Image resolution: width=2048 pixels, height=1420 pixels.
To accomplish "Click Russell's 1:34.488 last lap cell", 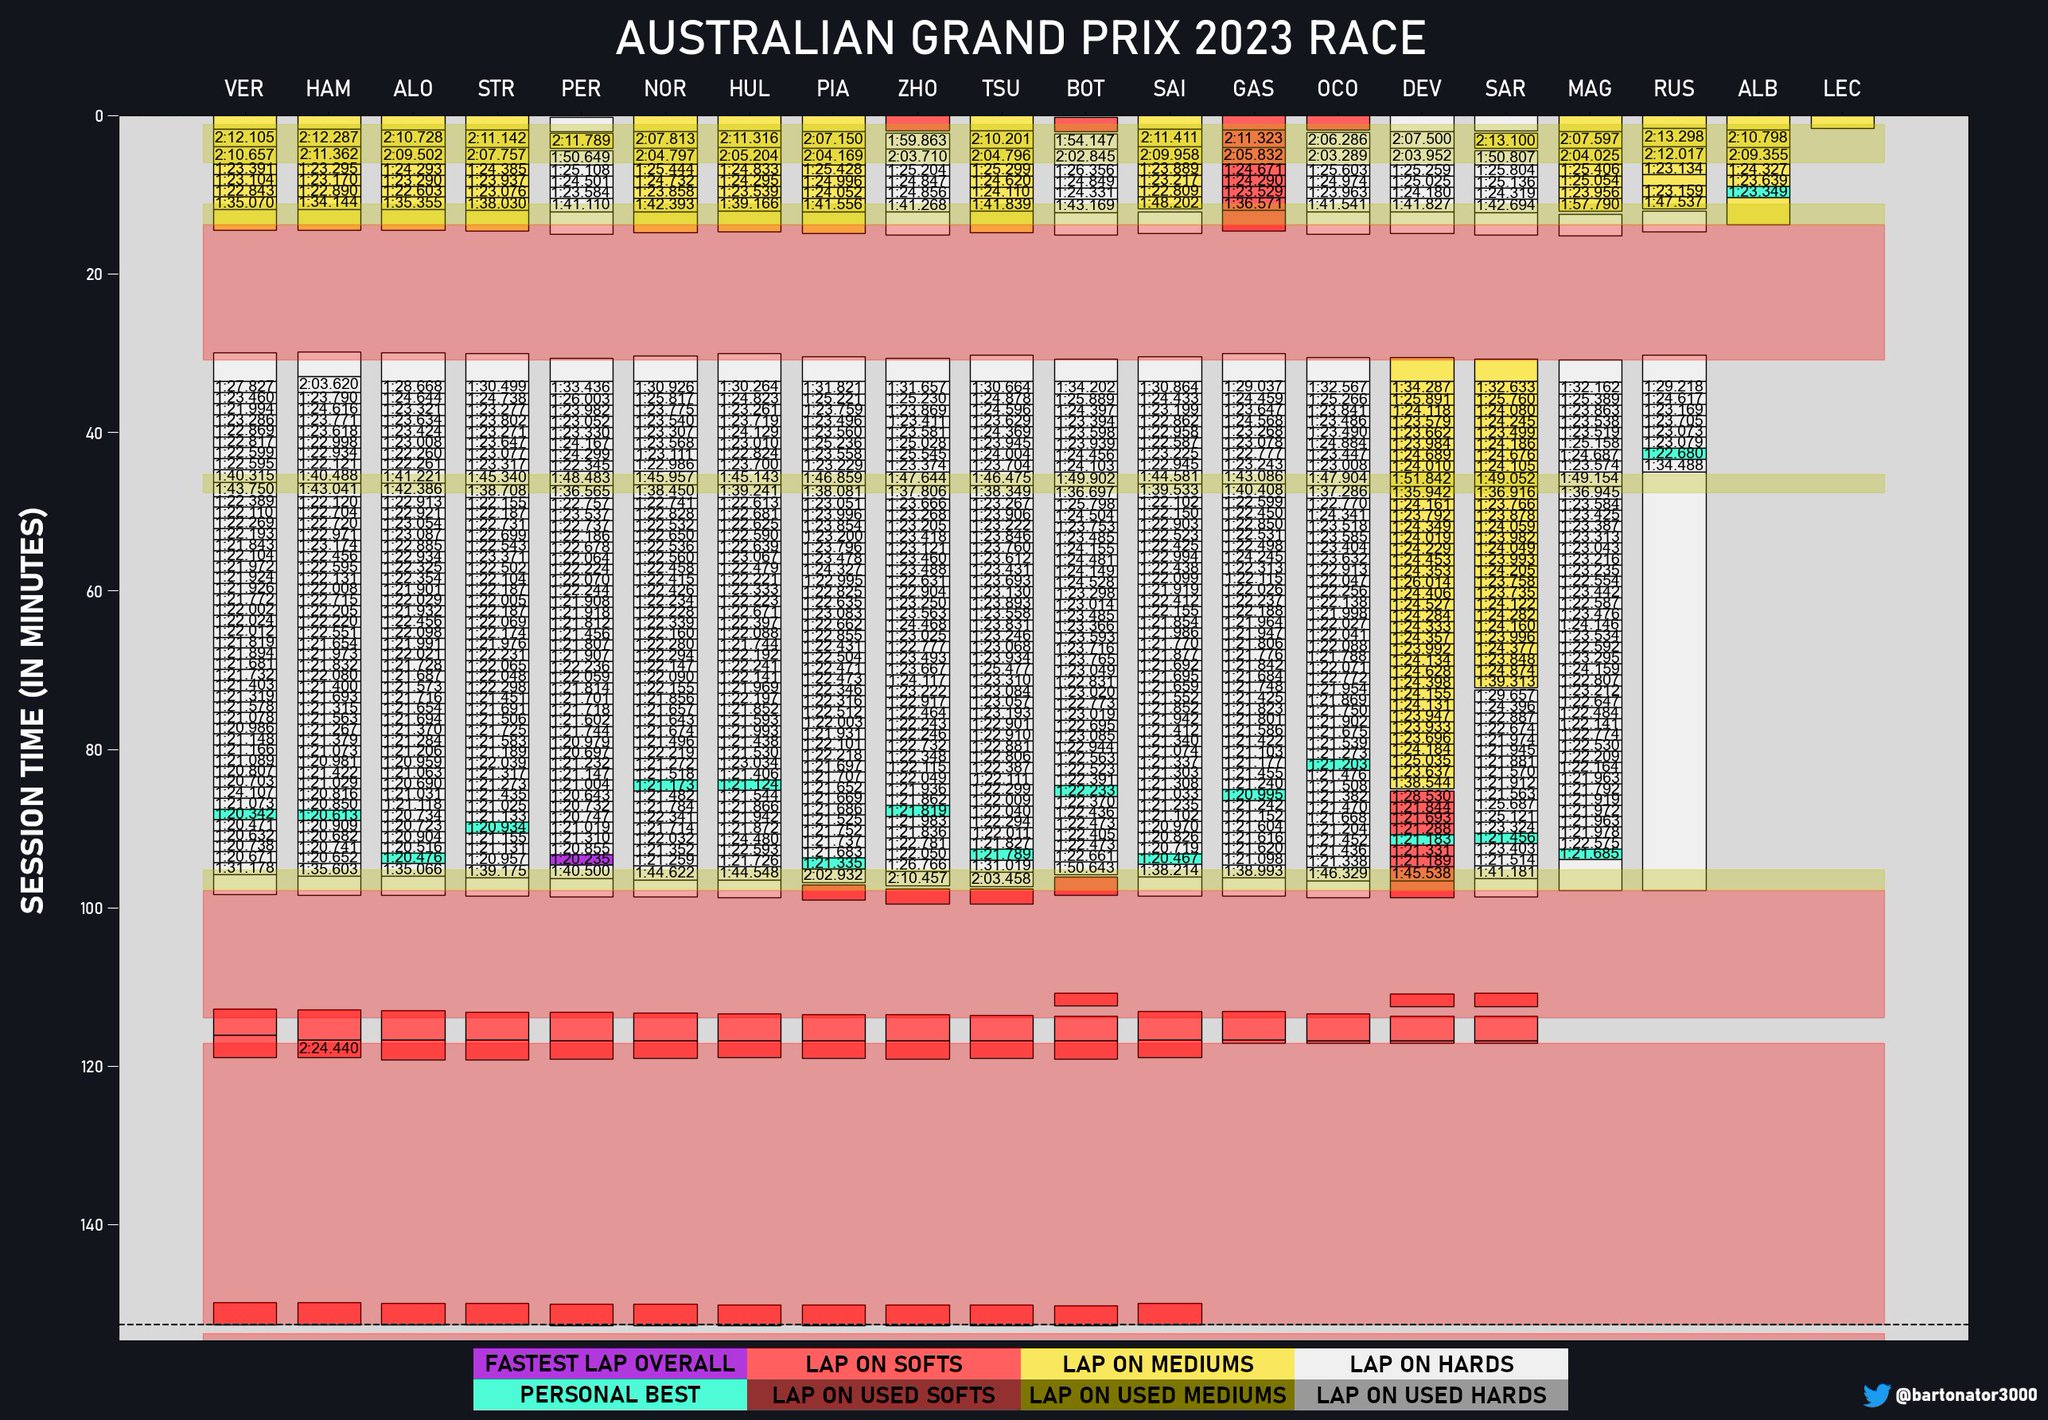I will [x=1674, y=465].
